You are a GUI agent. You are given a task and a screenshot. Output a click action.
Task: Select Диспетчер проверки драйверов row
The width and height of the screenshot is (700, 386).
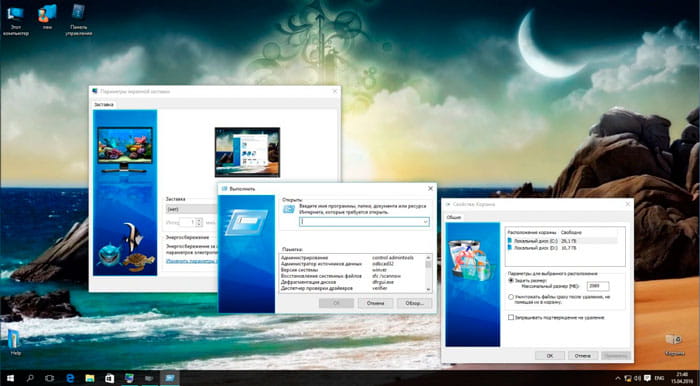click(x=352, y=288)
